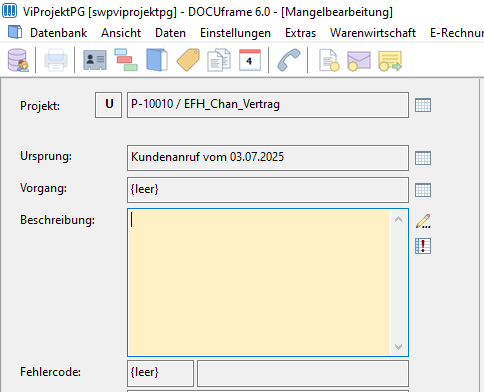Click the colored workflow boxes icon
This screenshot has width=484, height=392.
tap(126, 60)
